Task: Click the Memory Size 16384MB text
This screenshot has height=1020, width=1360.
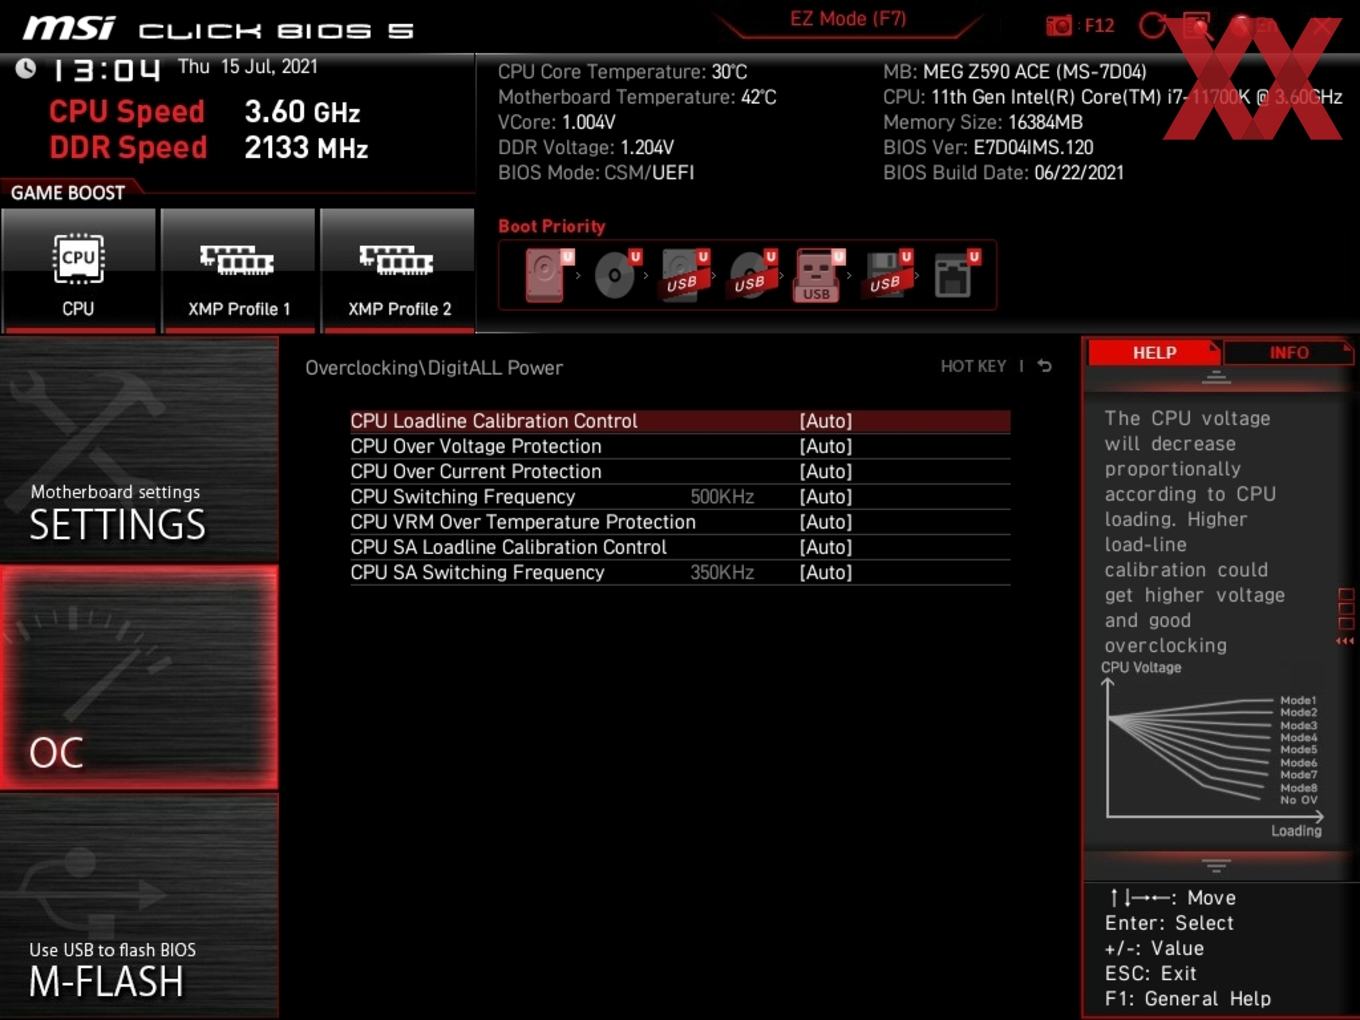Action: (x=983, y=122)
